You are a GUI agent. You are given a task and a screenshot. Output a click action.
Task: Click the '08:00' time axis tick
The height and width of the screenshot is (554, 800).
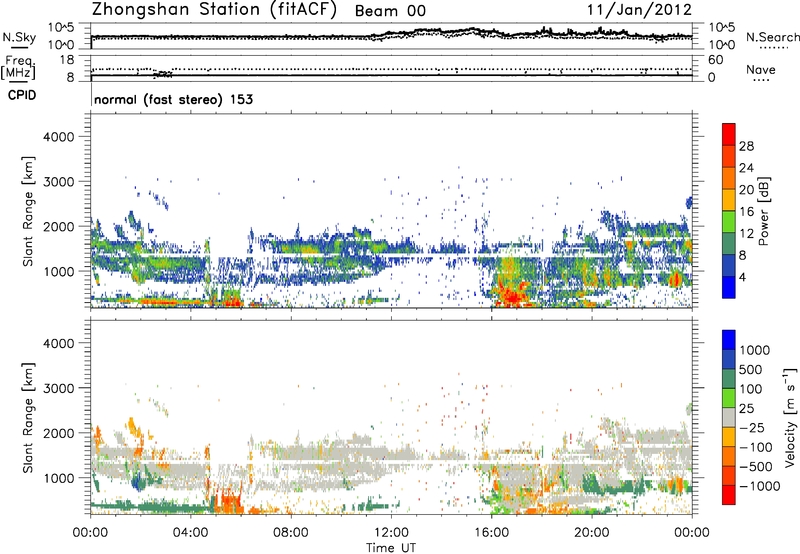(291, 533)
